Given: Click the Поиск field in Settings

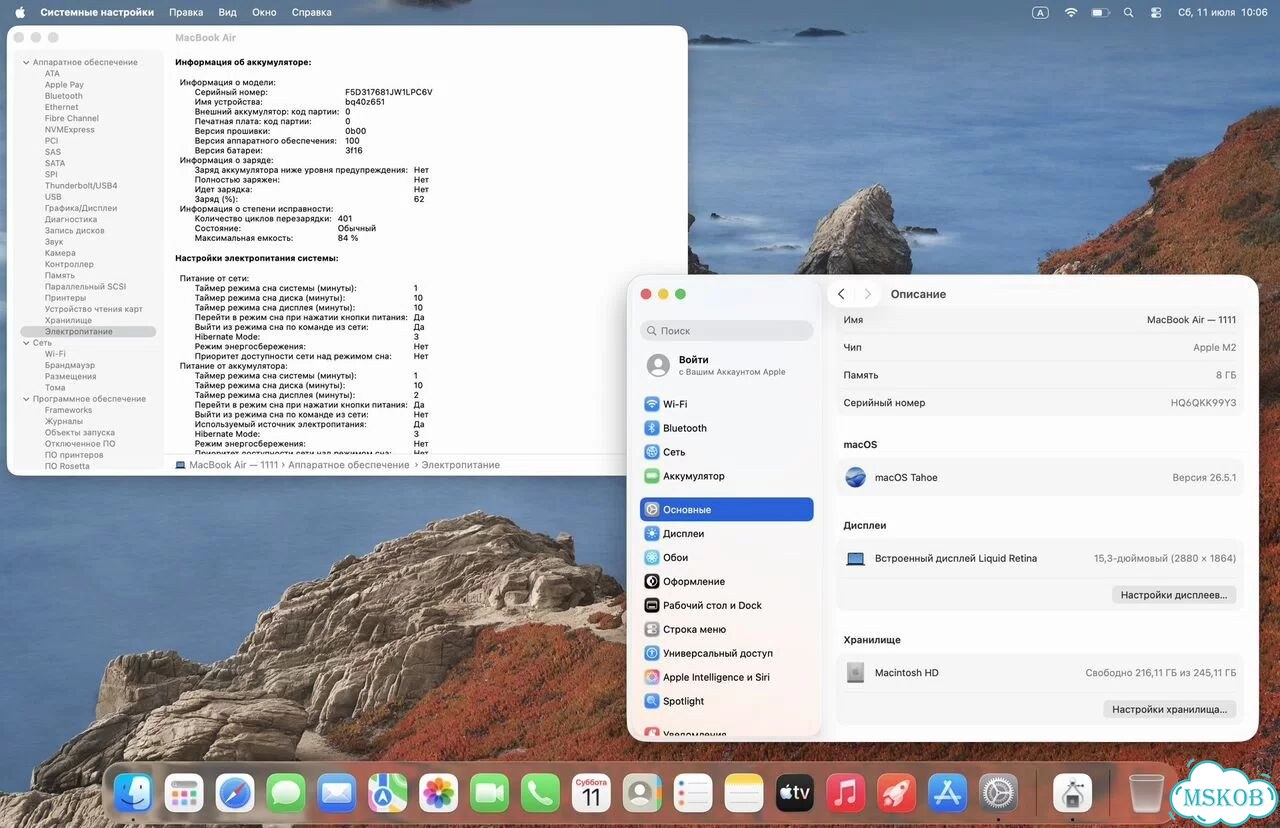Looking at the screenshot, I should coord(727,330).
